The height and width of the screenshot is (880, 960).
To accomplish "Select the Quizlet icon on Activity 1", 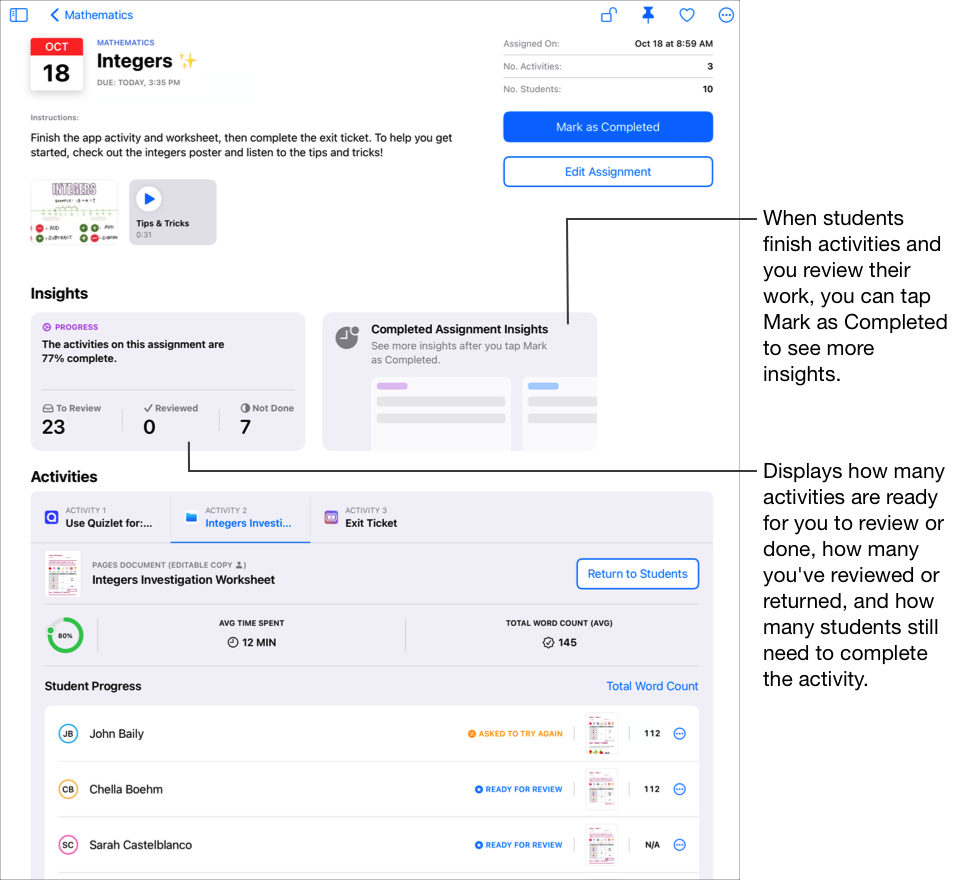I will 51,517.
